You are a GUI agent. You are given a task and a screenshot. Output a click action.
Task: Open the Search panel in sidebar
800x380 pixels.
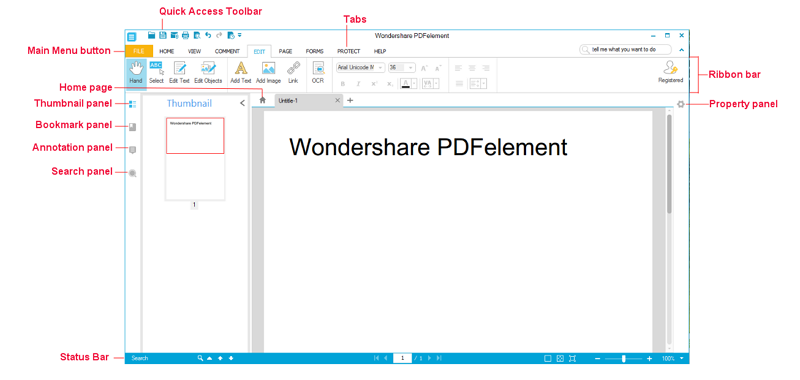[x=133, y=173]
